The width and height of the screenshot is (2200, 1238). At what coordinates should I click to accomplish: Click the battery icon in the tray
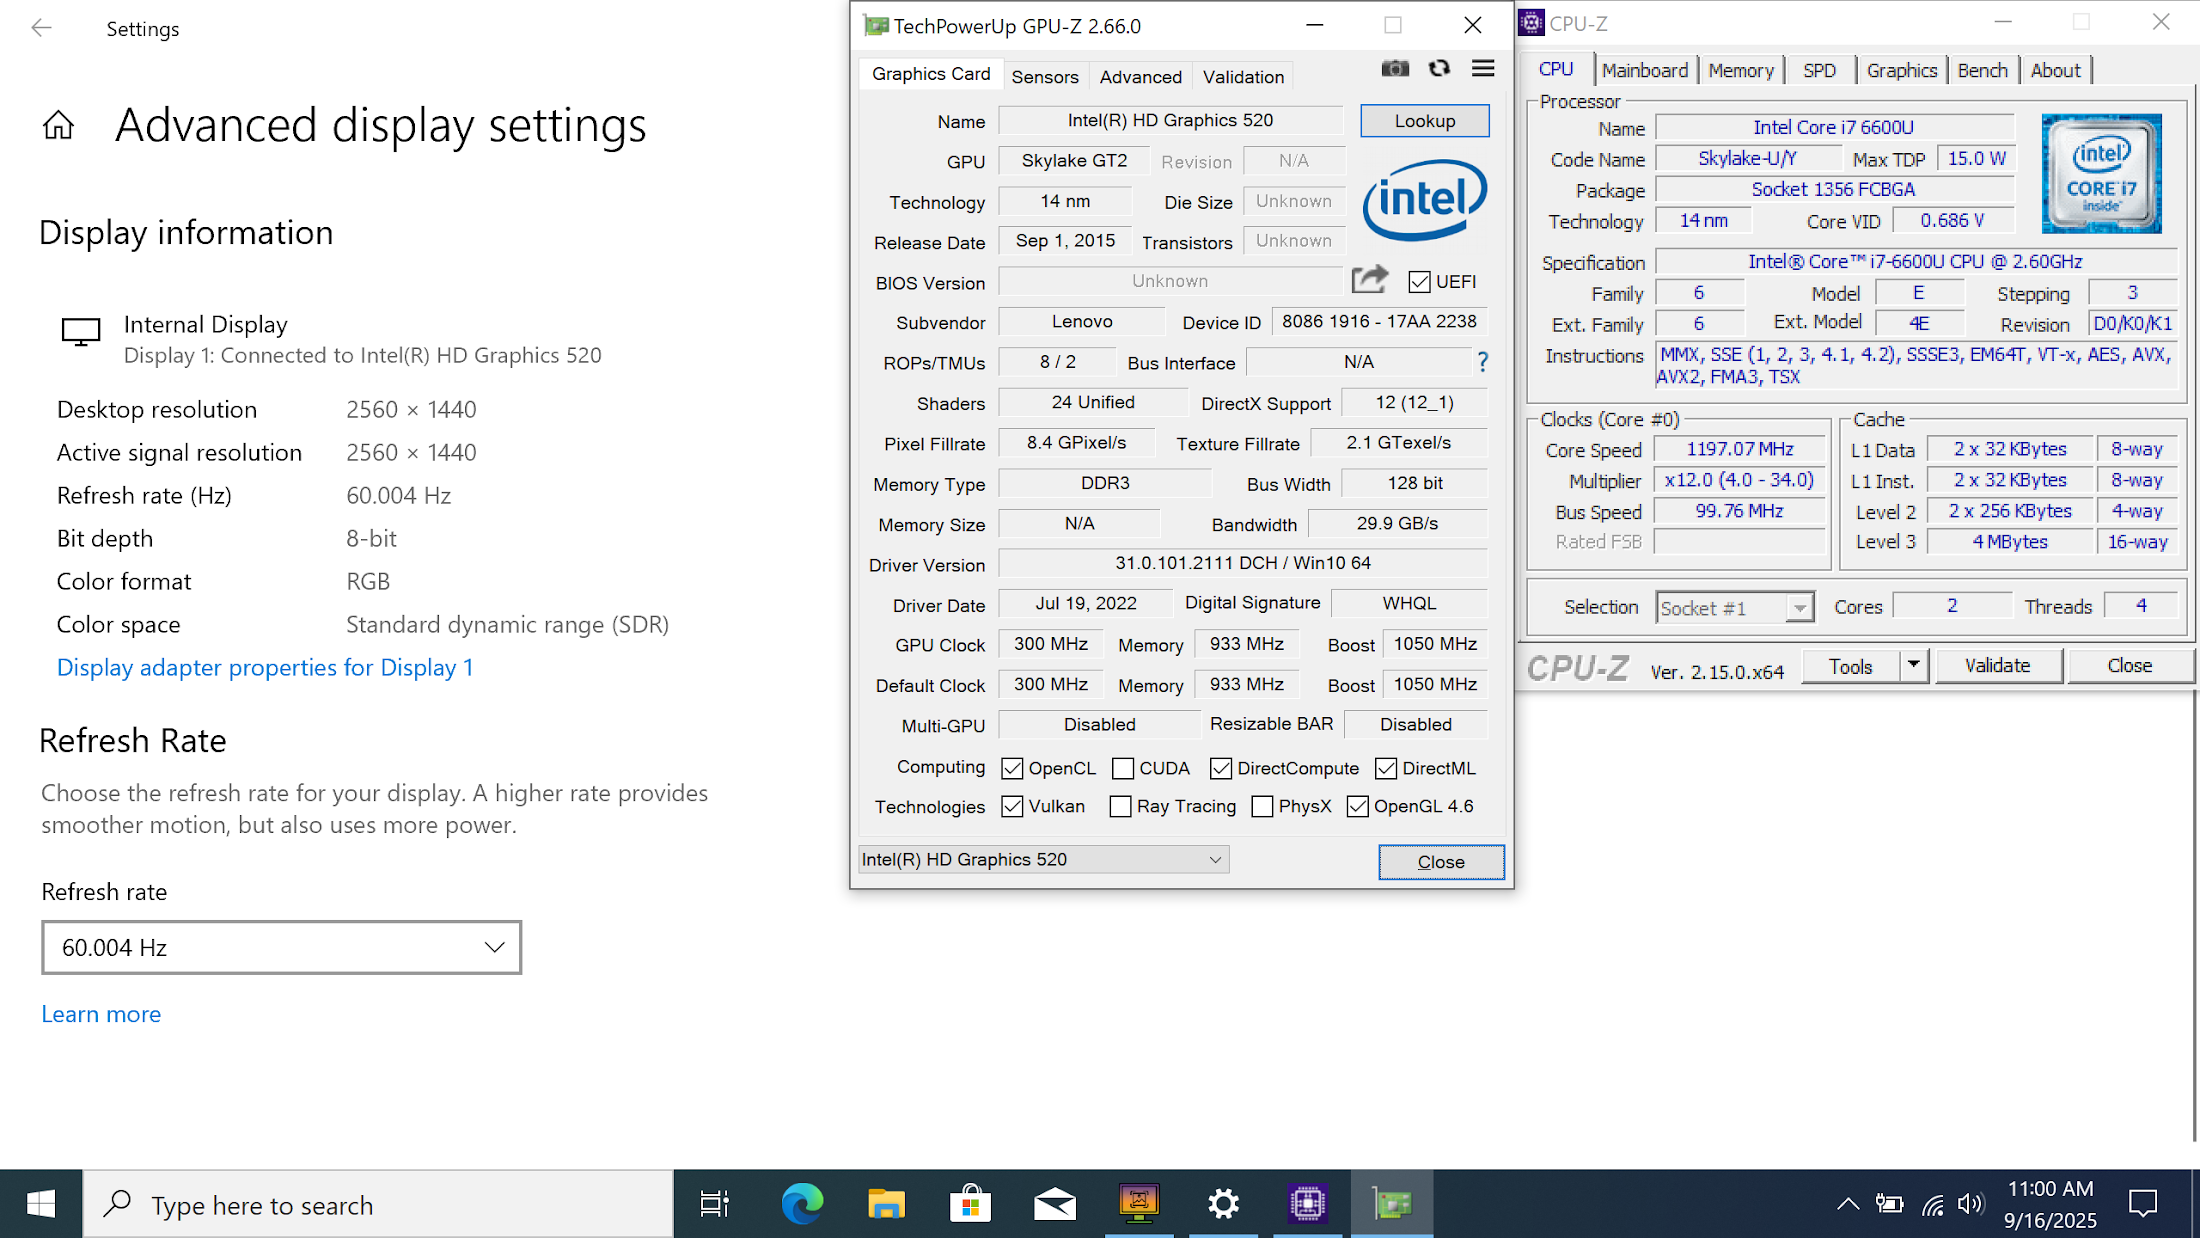coord(1889,1204)
